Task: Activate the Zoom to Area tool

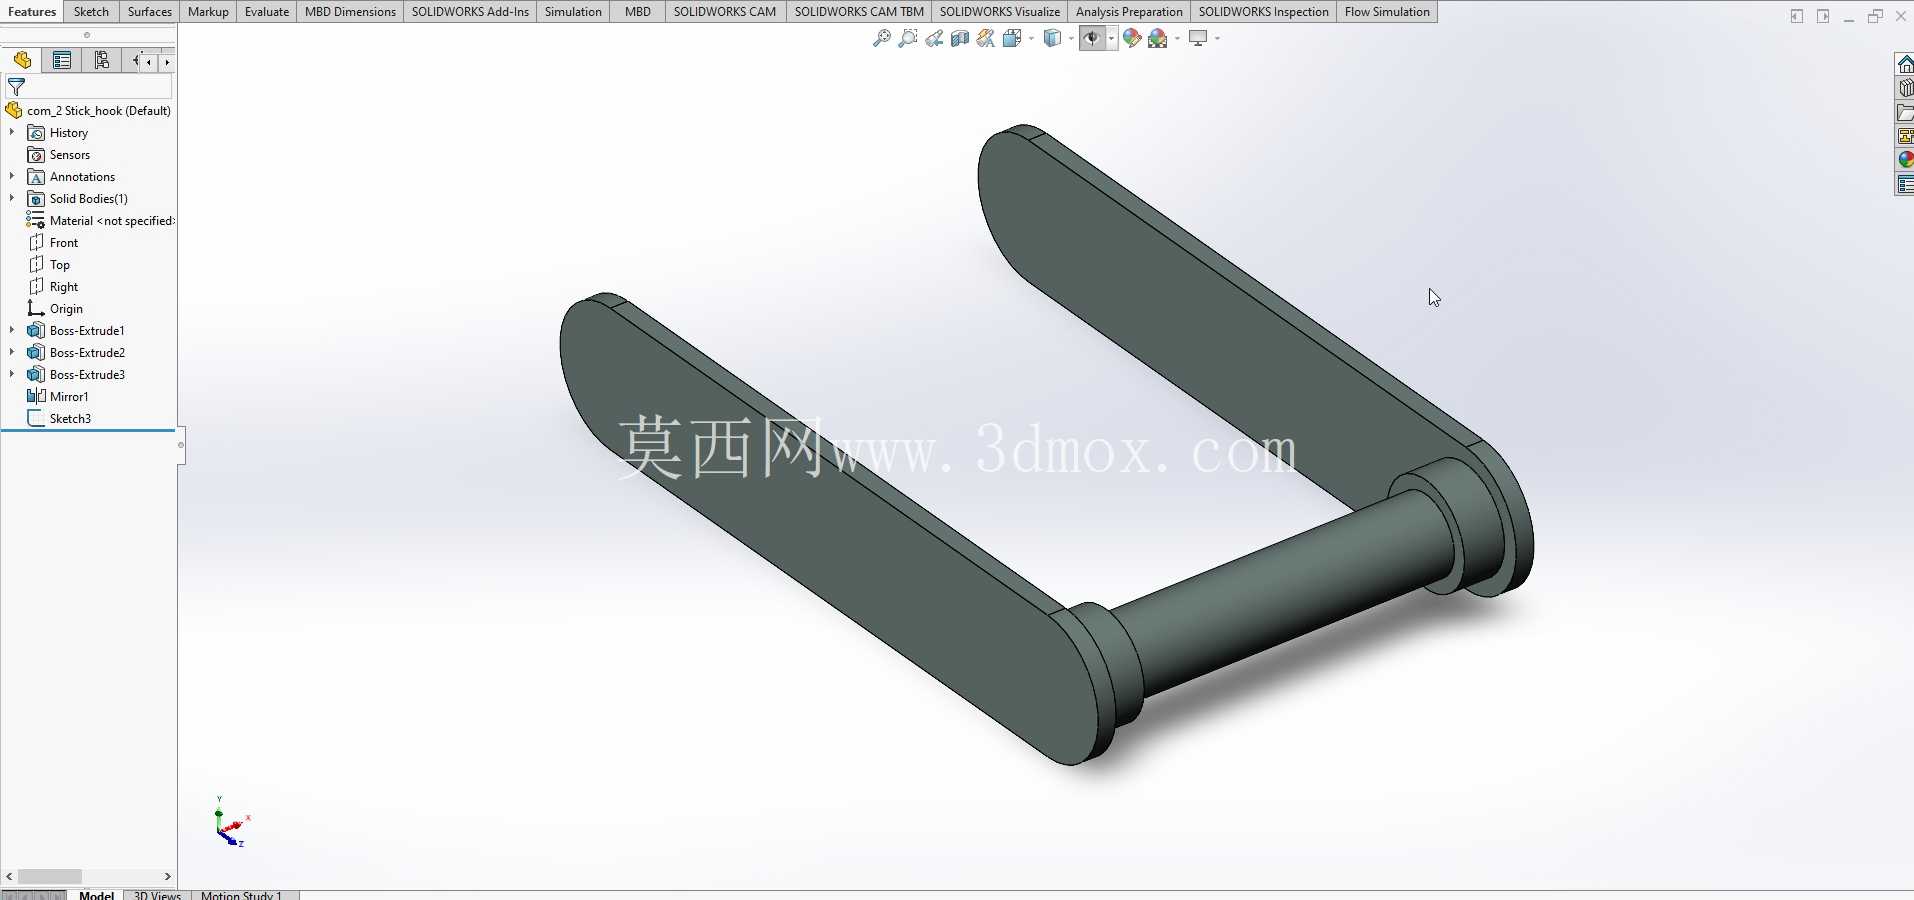Action: click(908, 38)
